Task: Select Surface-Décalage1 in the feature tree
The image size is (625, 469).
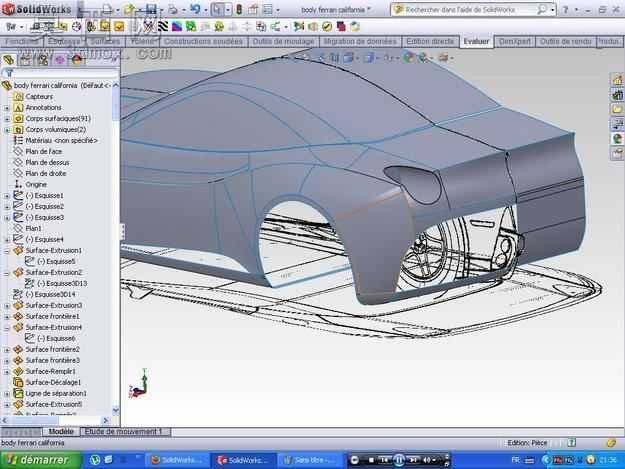Action: click(53, 383)
